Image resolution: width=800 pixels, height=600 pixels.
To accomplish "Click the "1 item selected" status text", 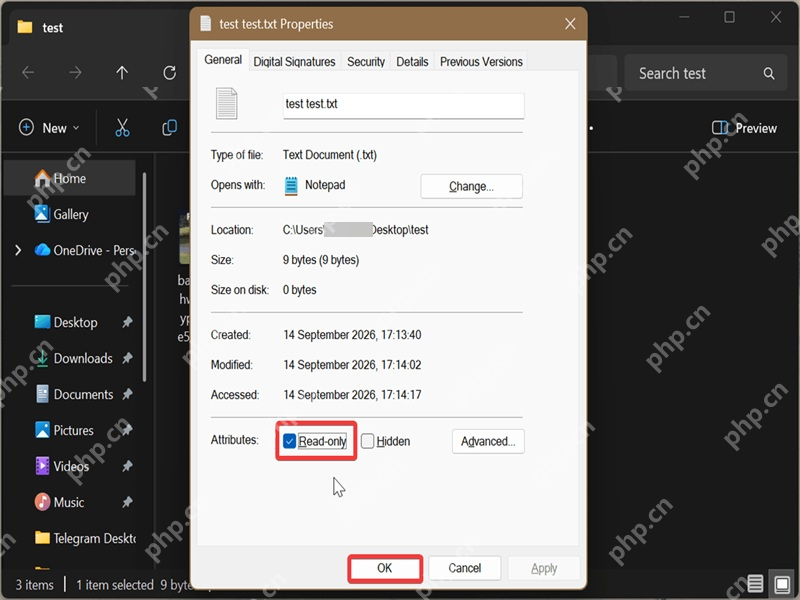I will 115,585.
